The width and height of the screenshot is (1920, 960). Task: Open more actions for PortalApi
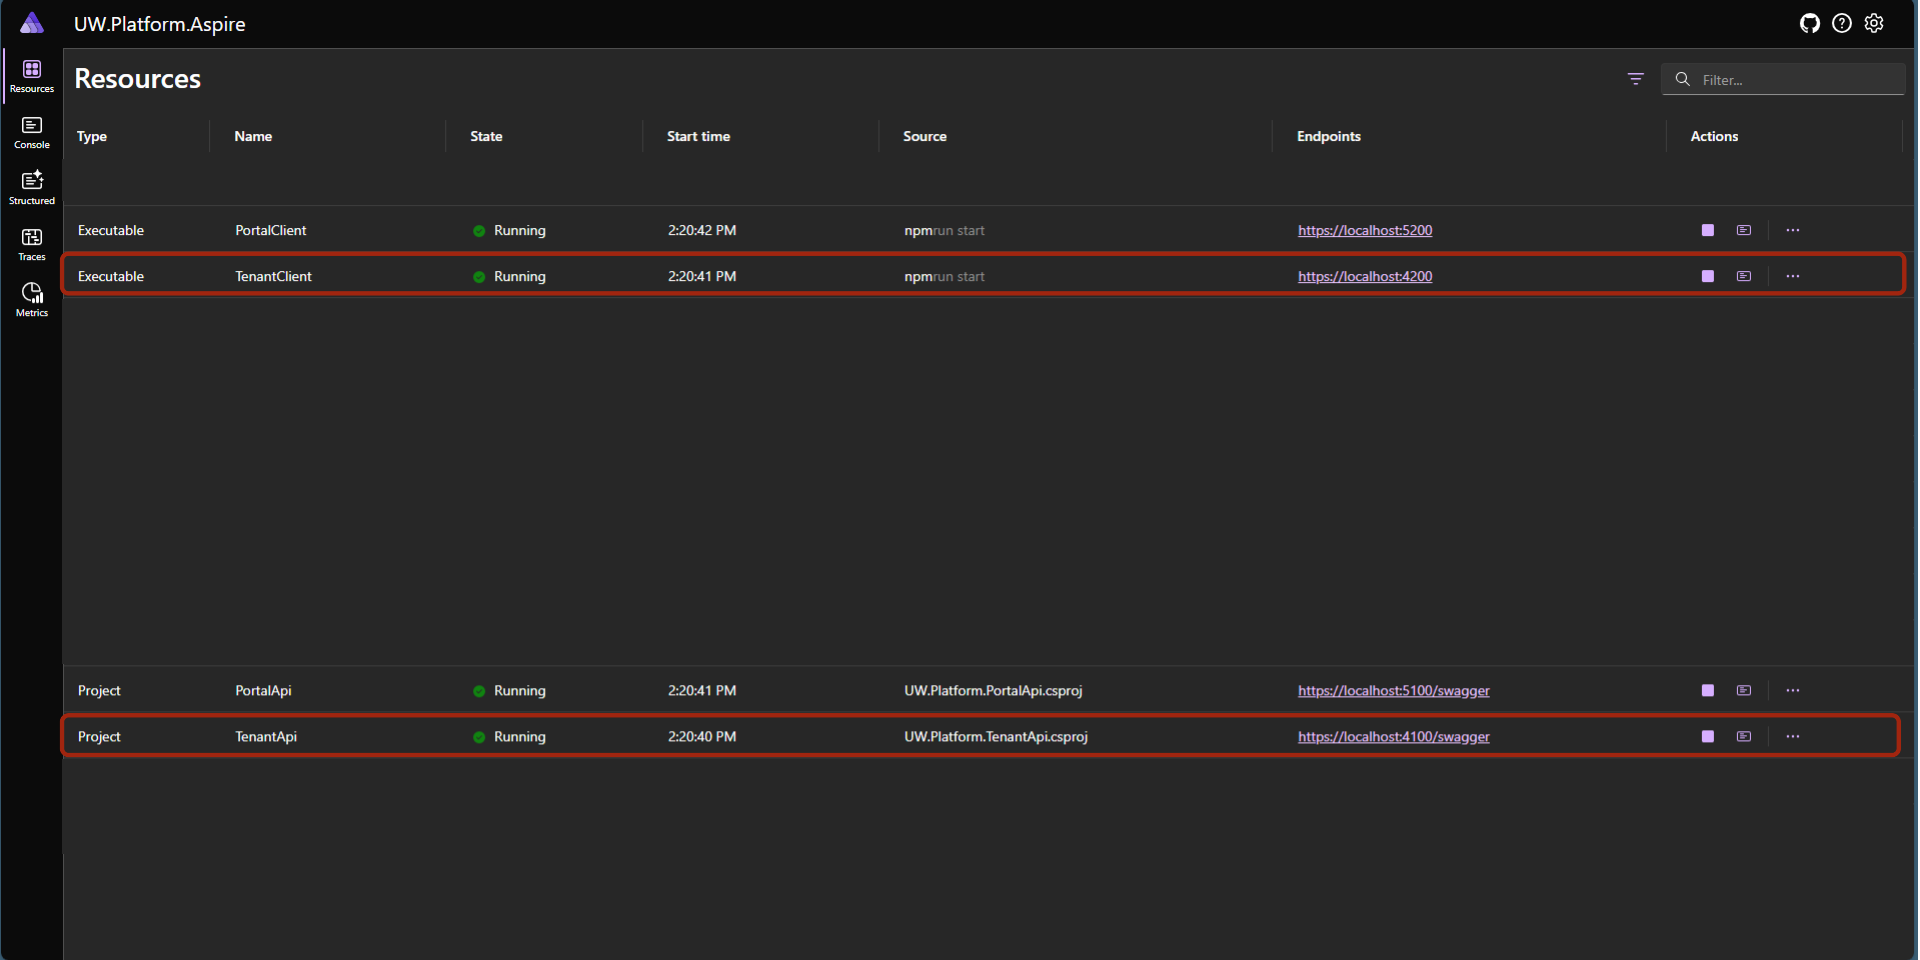(x=1792, y=691)
